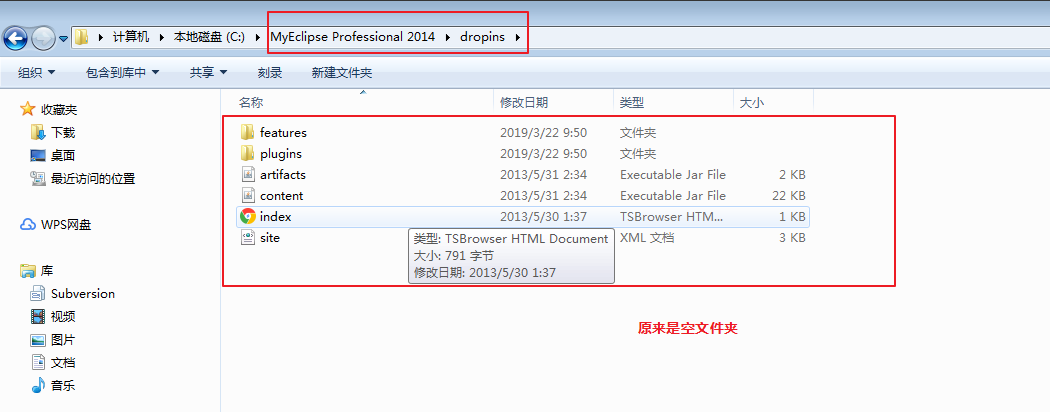Open WPS网盘 in the navigation pane

point(66,224)
